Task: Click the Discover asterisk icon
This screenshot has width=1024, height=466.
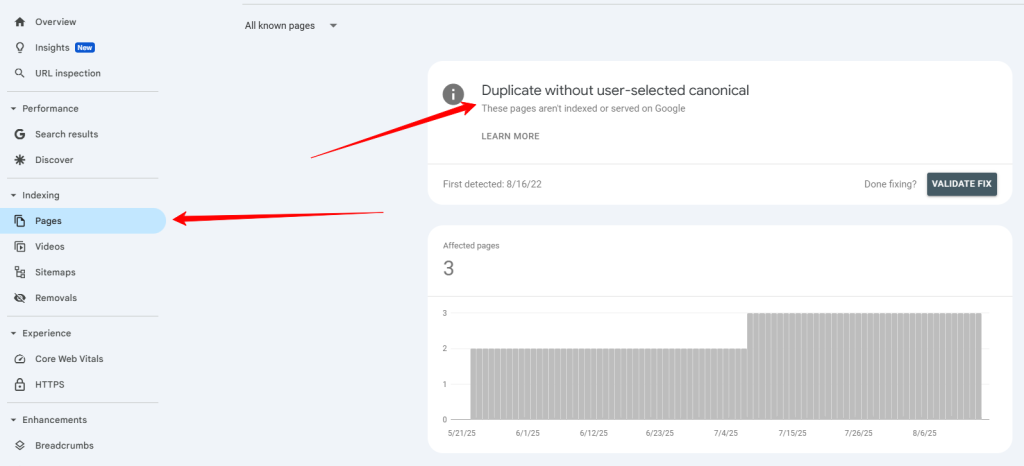Action: [20, 160]
